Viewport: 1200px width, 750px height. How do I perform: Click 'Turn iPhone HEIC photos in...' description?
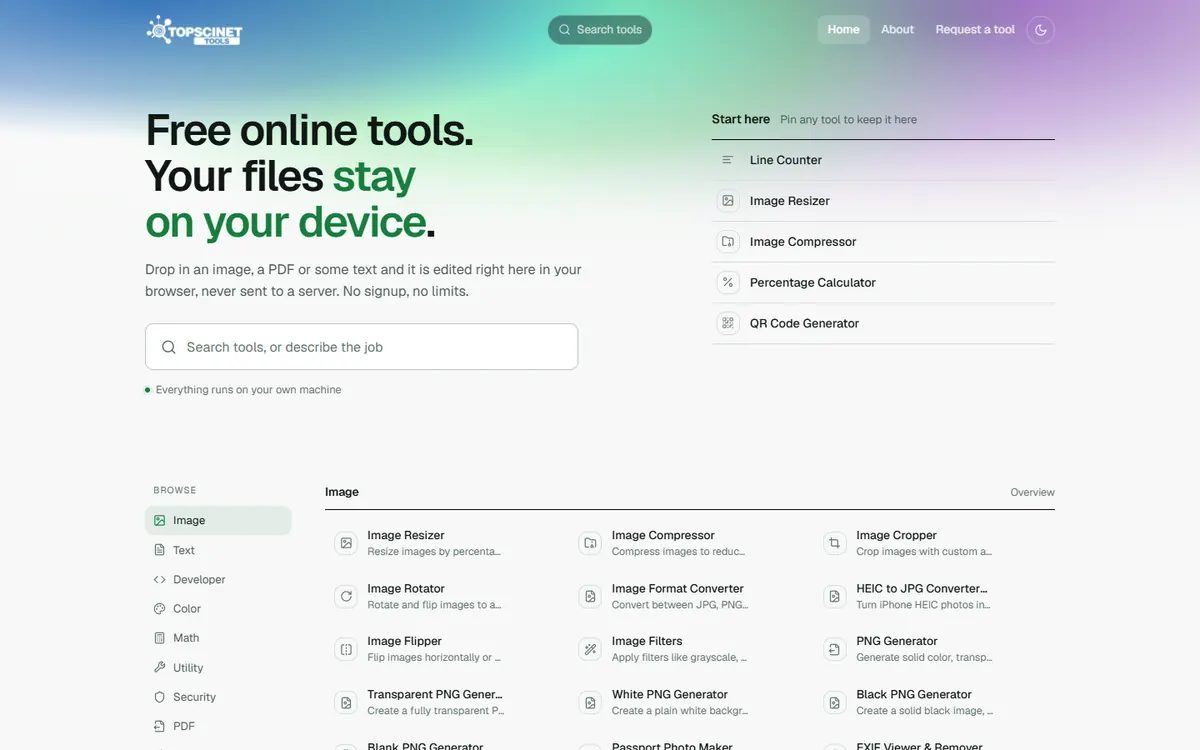[923, 605]
